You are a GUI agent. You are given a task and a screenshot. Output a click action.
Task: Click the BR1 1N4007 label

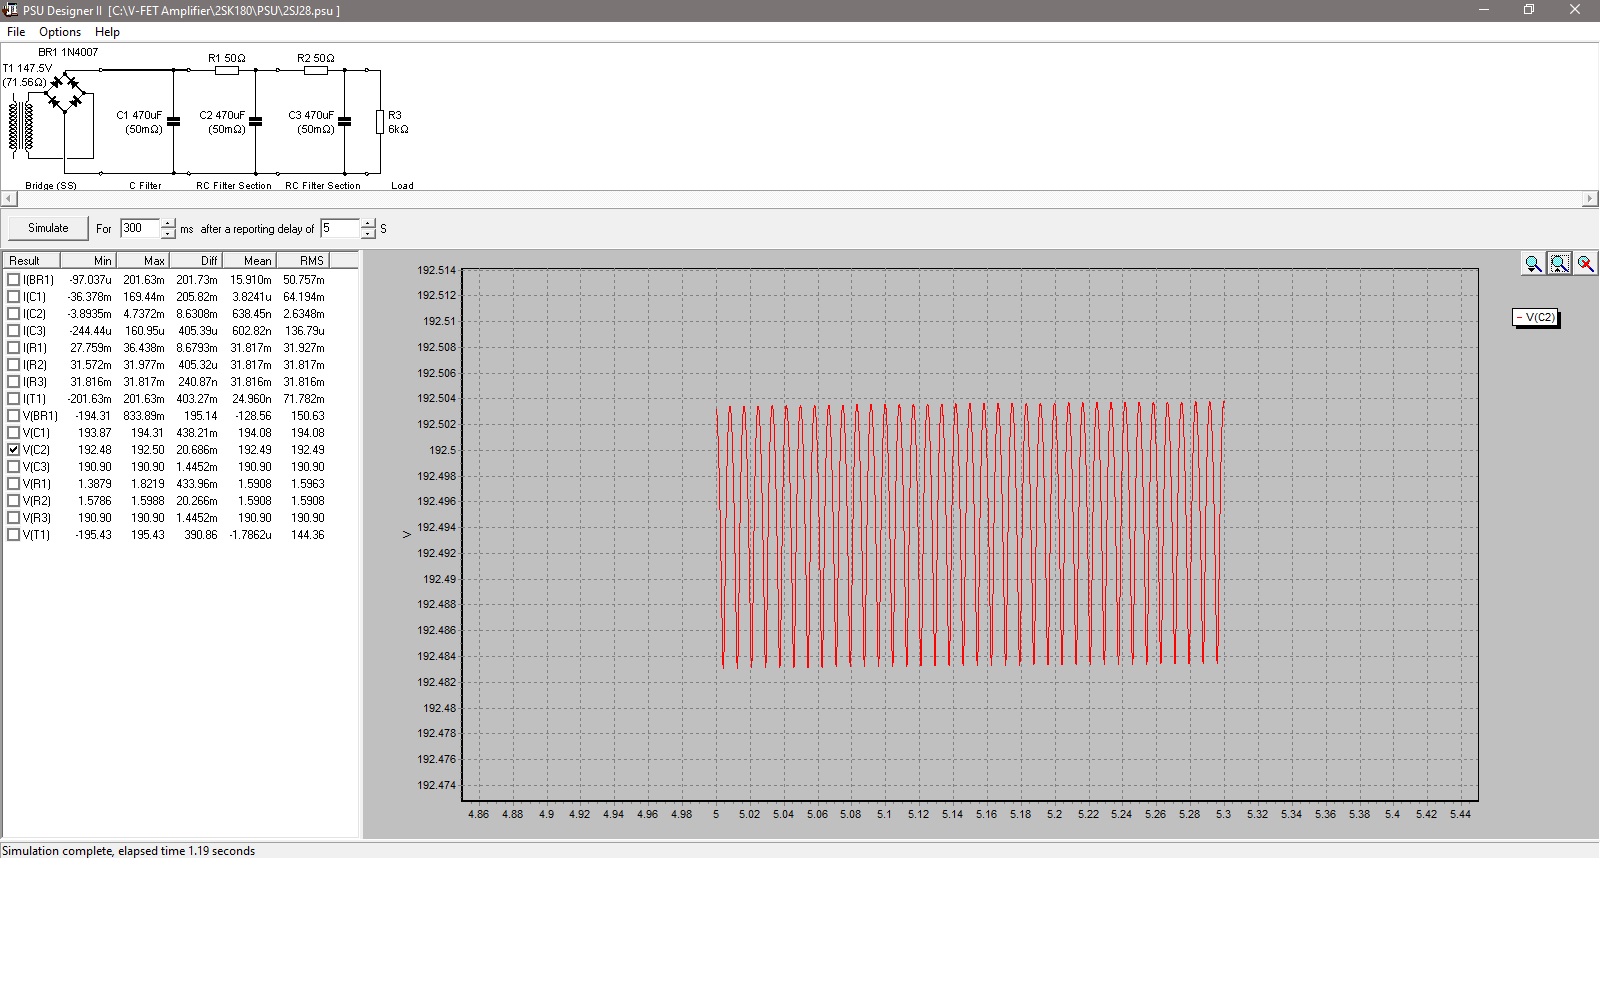point(68,52)
